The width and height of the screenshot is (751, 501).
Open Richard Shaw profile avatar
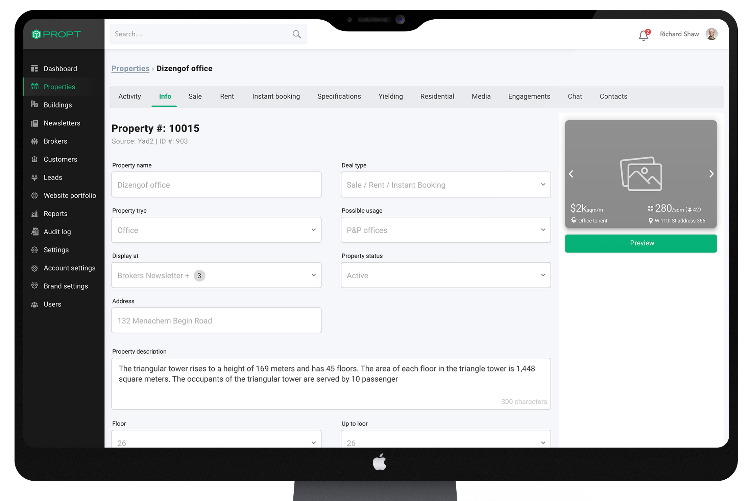coord(712,34)
